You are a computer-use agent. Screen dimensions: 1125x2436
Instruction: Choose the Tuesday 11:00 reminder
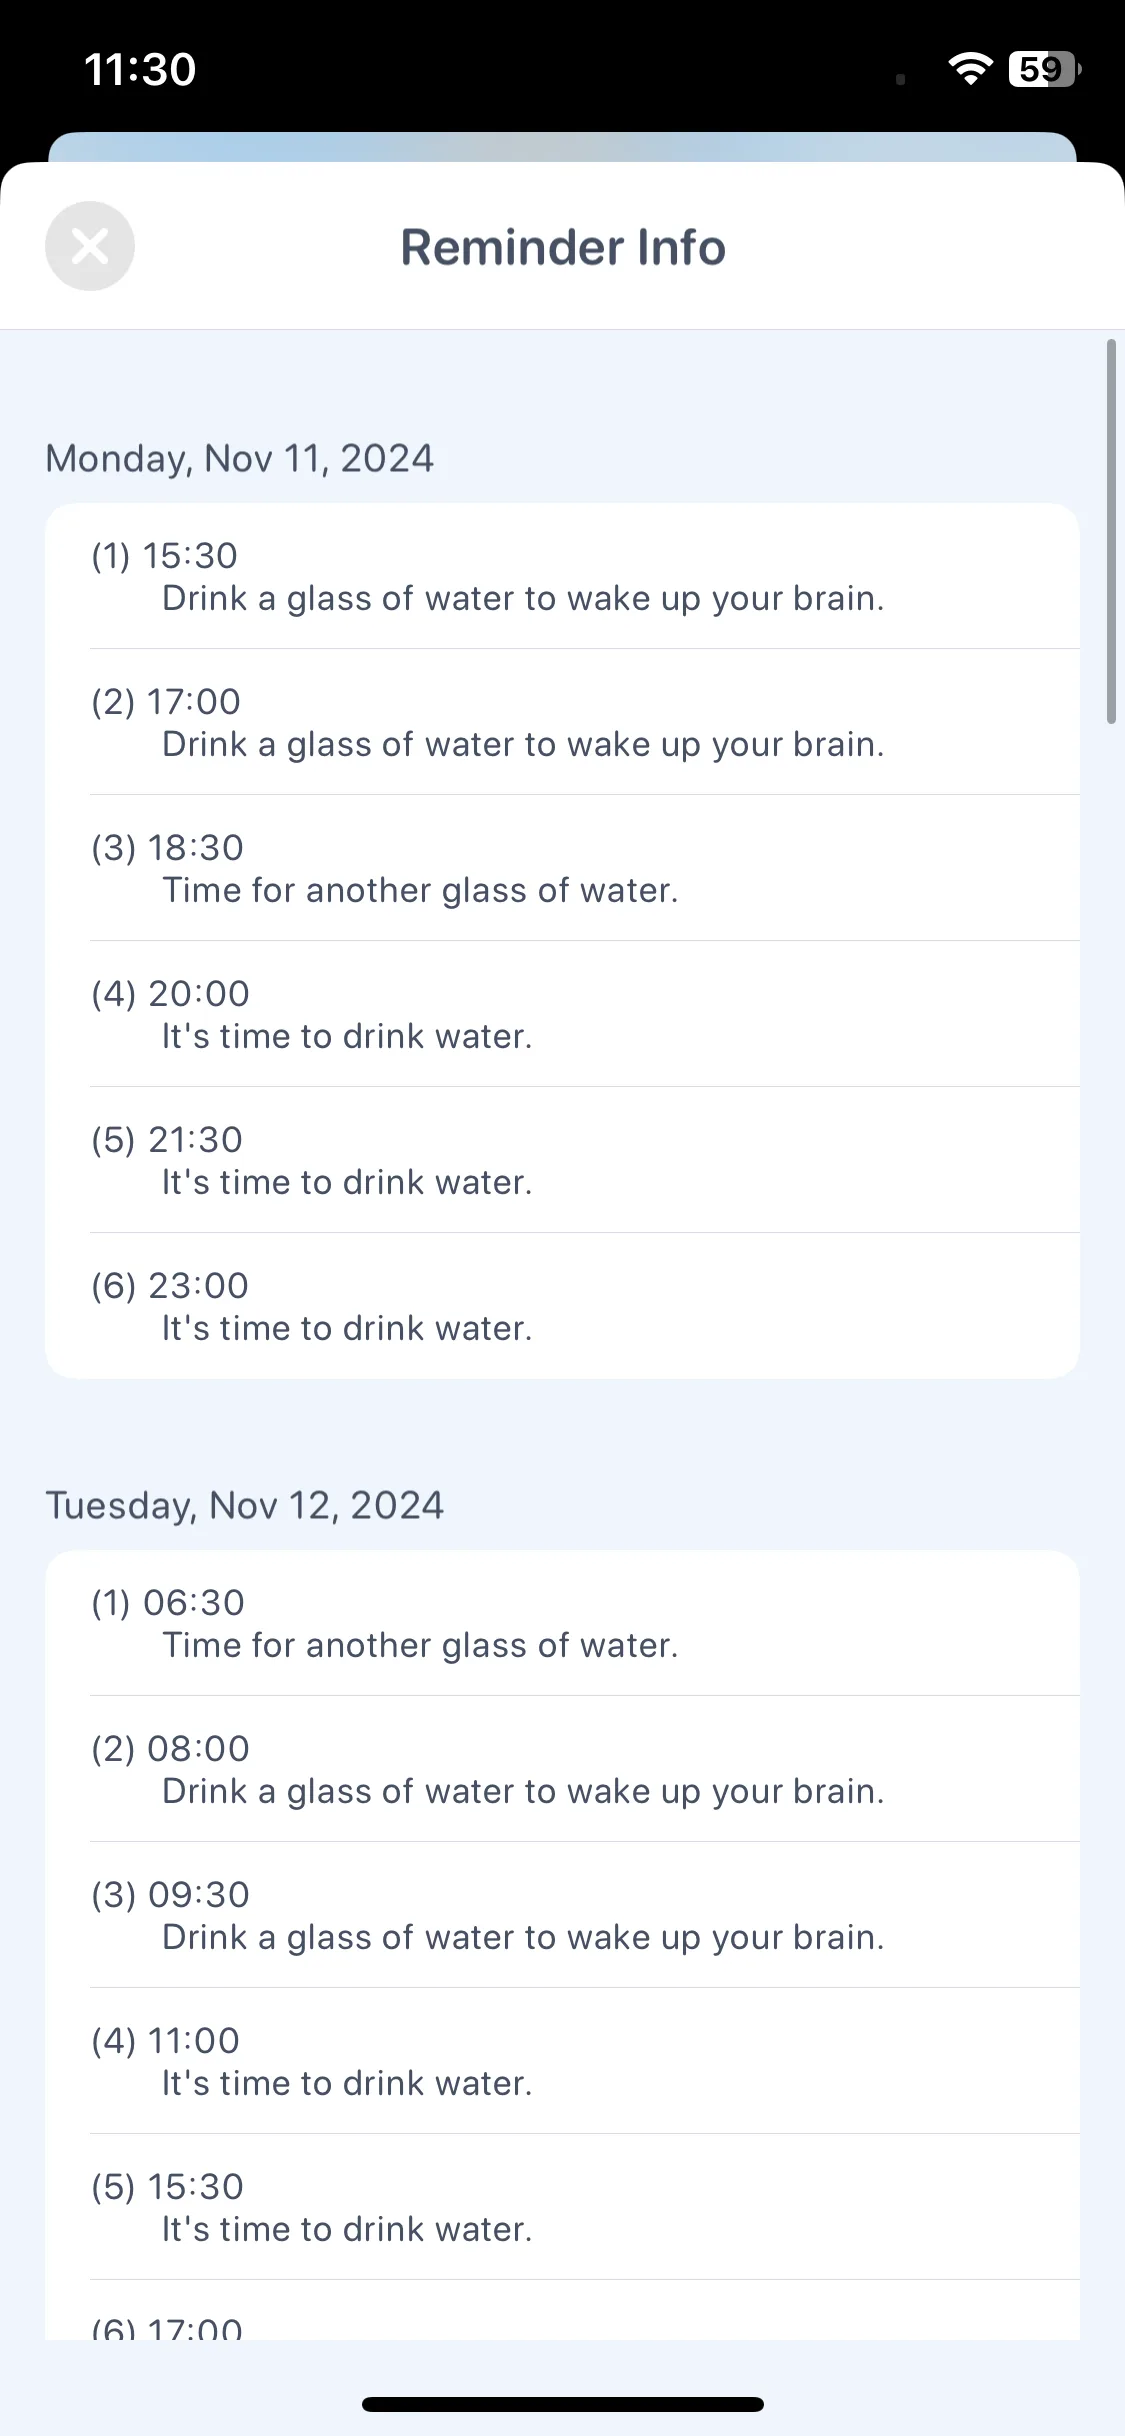point(562,2061)
